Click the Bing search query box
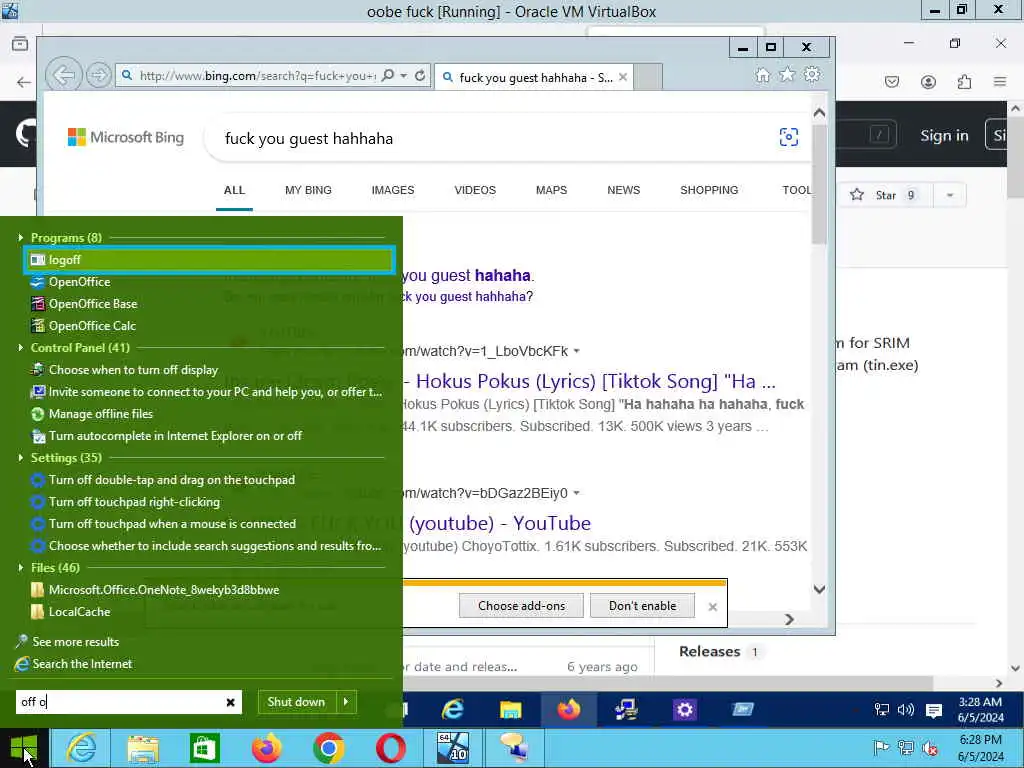Viewport: 1024px width, 768px height. point(490,138)
